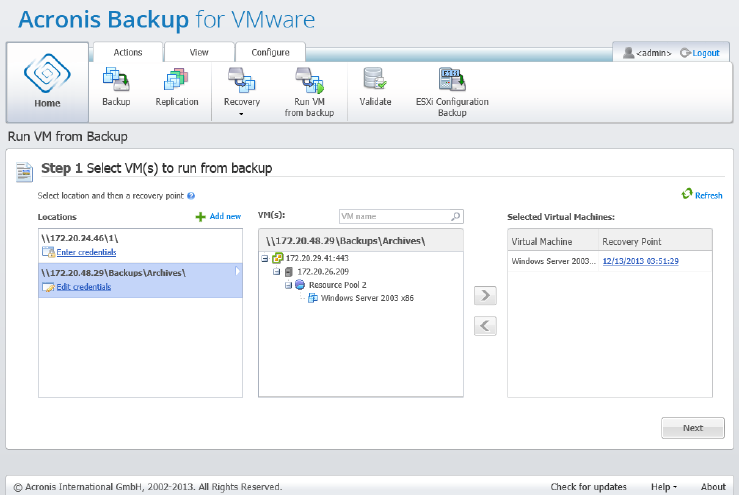
Task: Click the Step 1 wizard page icon
Action: [x=24, y=172]
